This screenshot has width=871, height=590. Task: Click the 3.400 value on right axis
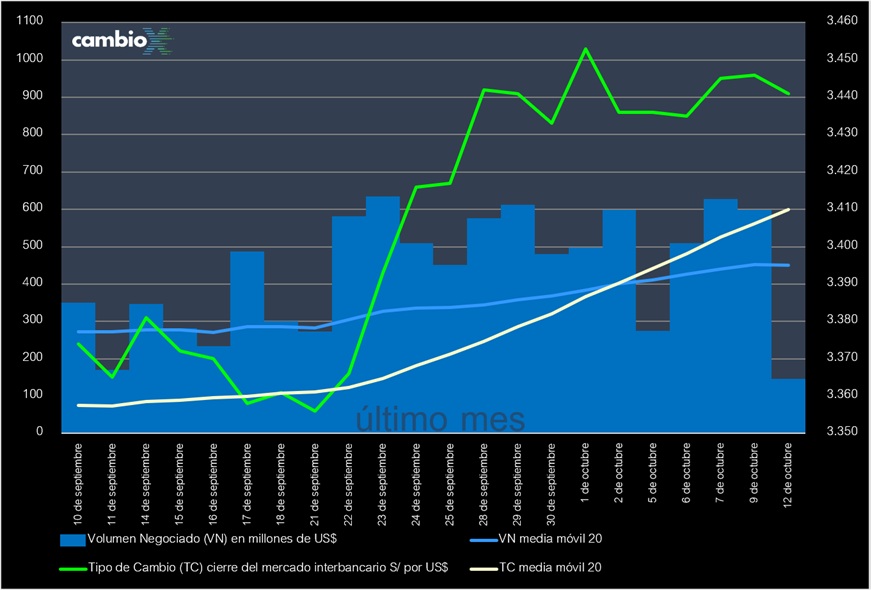(x=842, y=245)
